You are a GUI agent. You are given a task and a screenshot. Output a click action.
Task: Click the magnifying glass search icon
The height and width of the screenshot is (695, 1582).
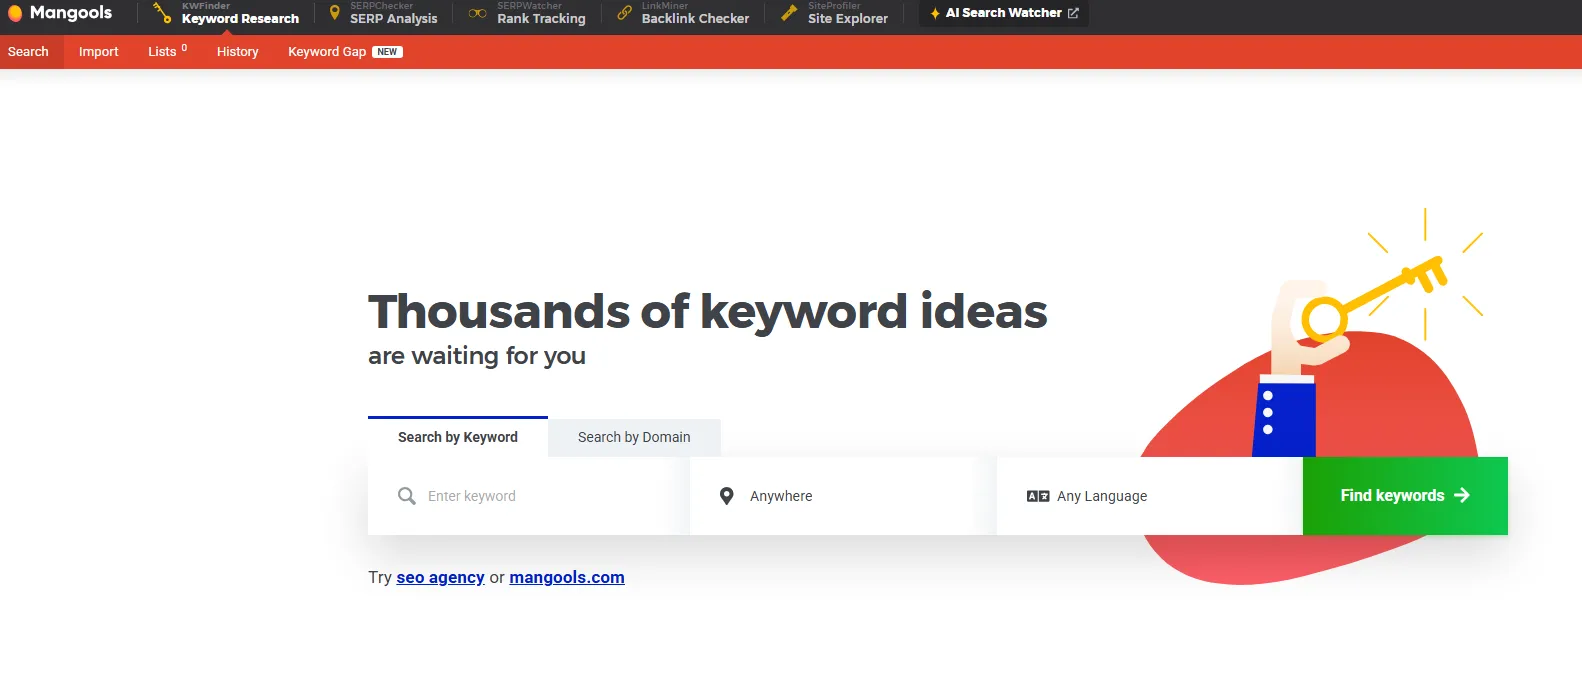click(407, 496)
